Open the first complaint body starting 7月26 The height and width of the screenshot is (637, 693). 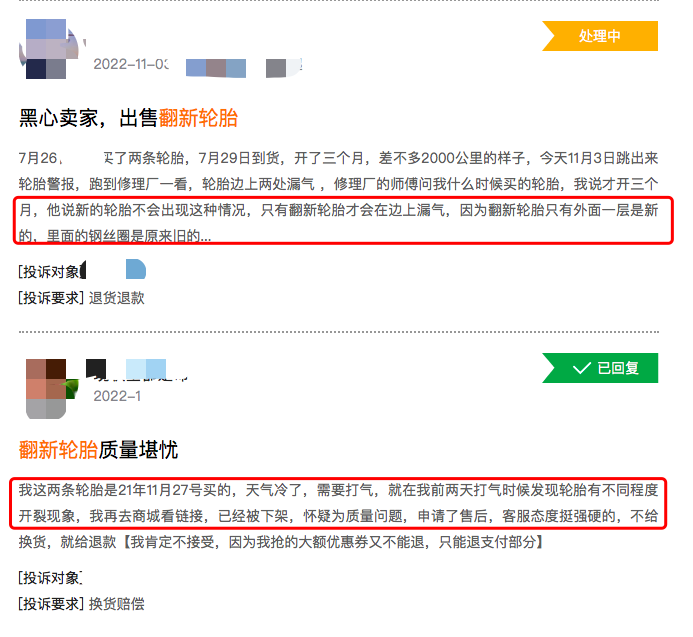pyautogui.click(x=339, y=197)
